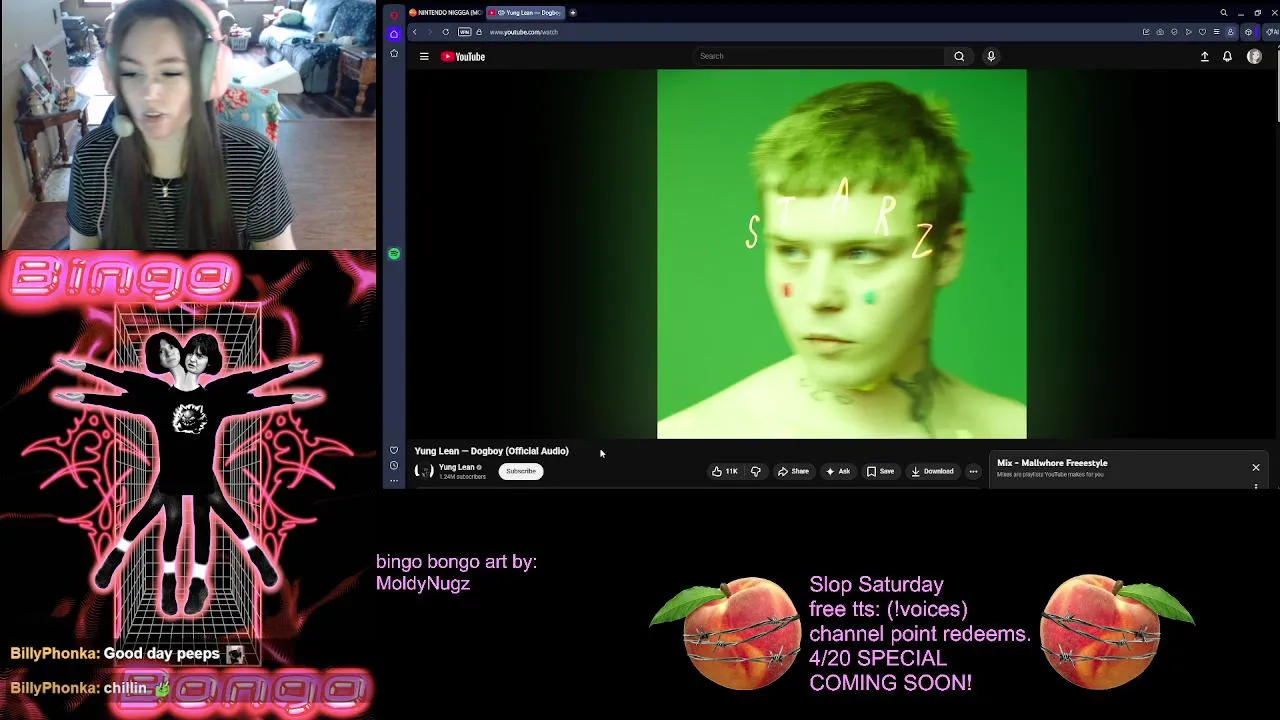Open the Ask AI button
Viewport: 1280px width, 720px height.
[x=838, y=471]
